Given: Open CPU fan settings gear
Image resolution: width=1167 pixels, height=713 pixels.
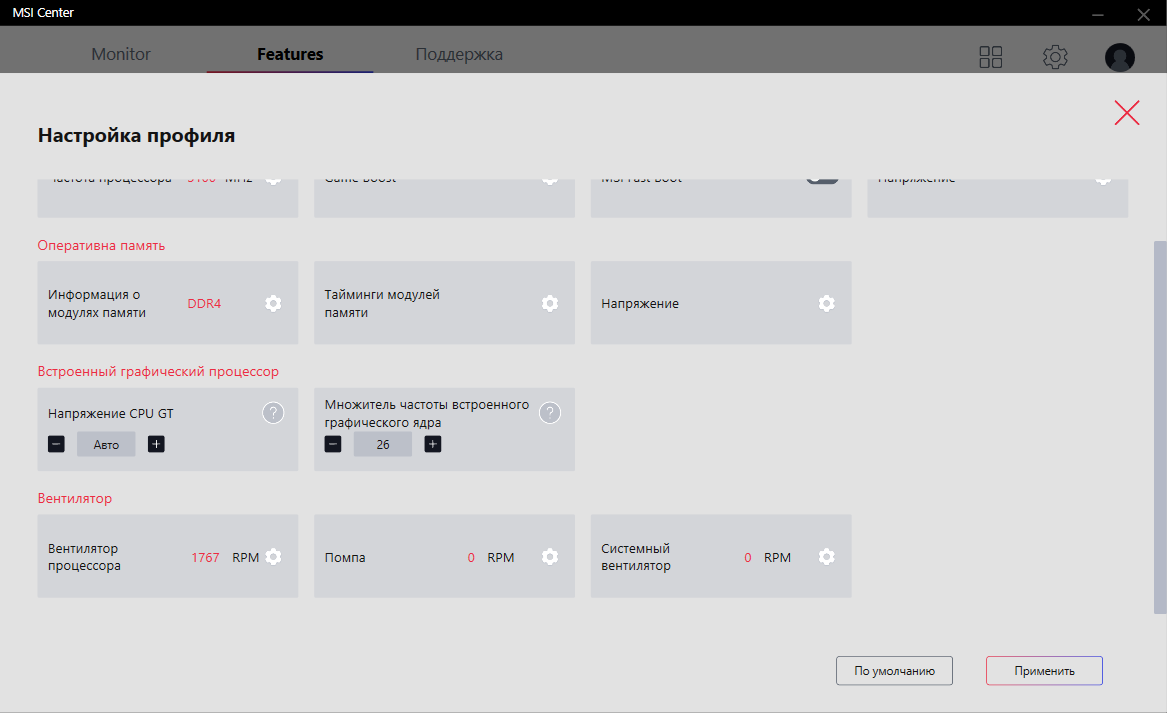Looking at the screenshot, I should coord(273,557).
